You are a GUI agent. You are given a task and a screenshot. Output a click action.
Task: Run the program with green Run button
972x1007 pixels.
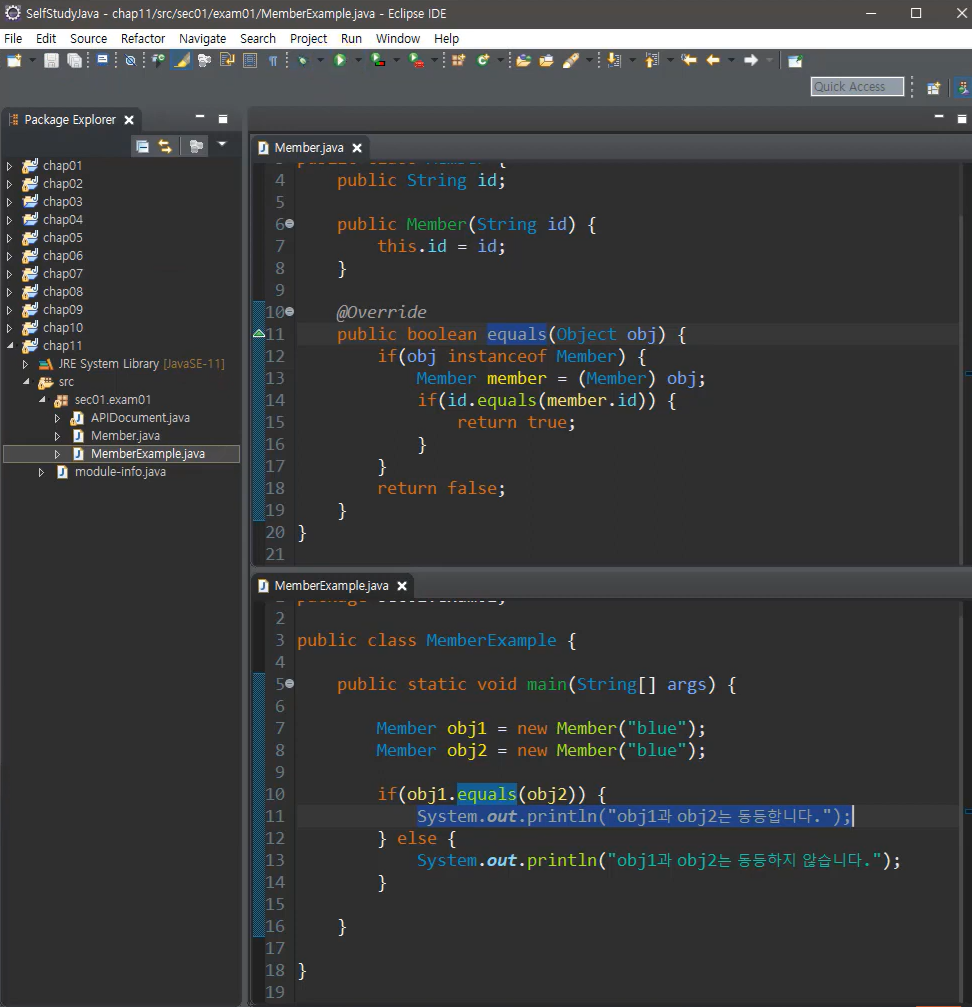click(x=340, y=60)
